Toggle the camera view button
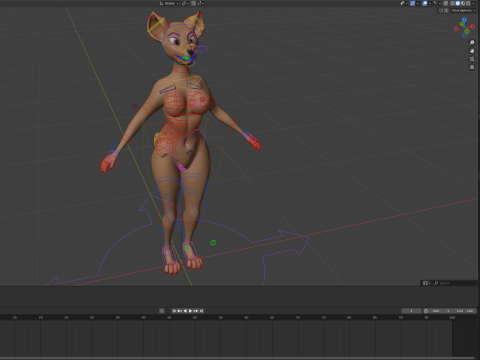Image resolution: width=480 pixels, height=360 pixels. (x=472, y=59)
